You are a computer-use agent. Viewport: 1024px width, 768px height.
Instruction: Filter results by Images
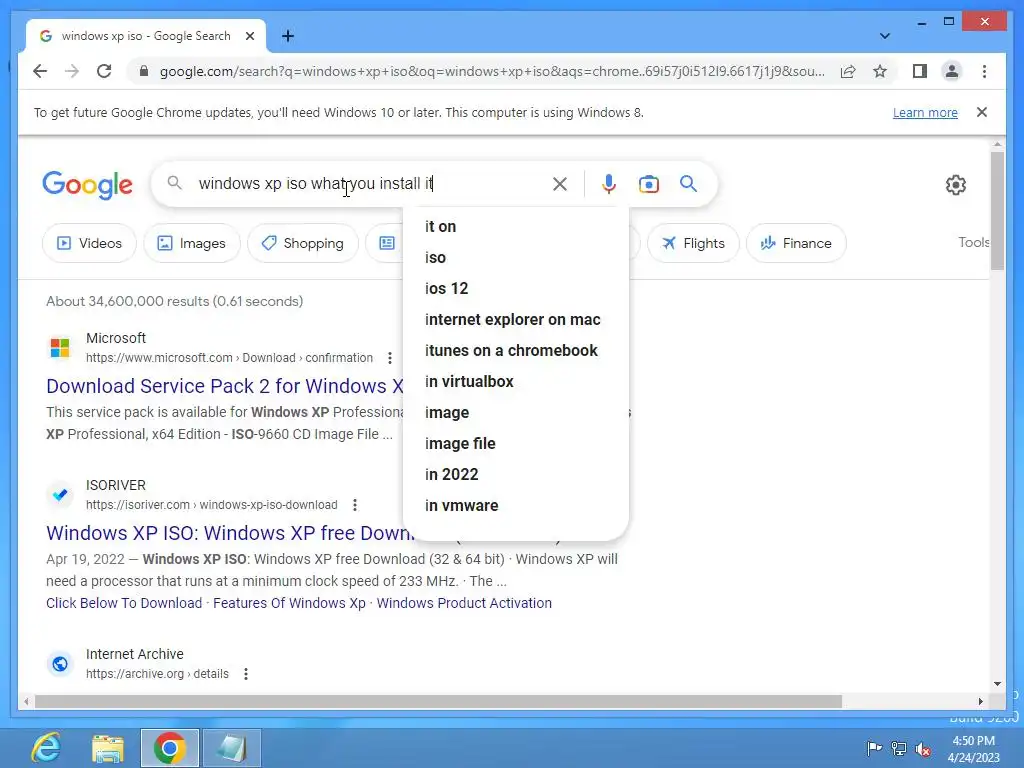[x=192, y=243]
